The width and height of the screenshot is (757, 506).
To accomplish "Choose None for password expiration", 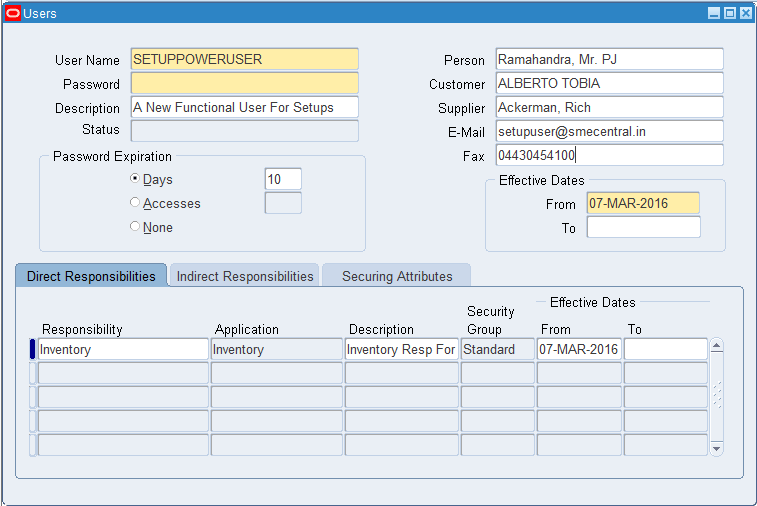I will [135, 227].
